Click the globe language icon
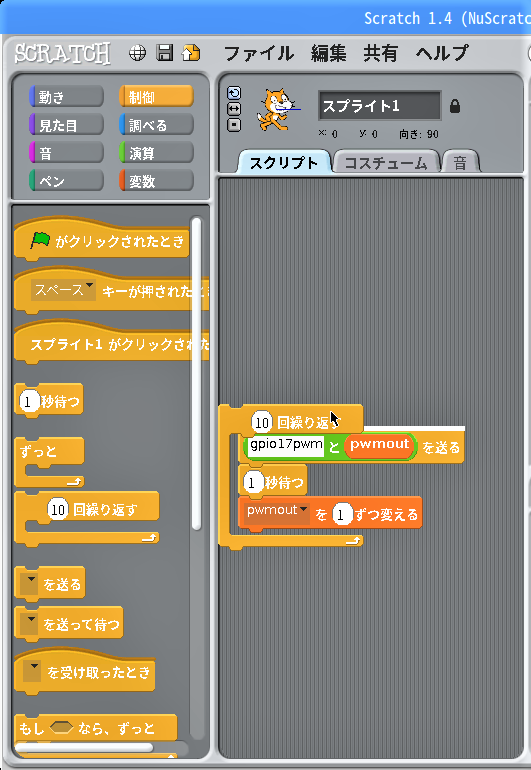Viewport: 531px width, 770px height. click(137, 53)
